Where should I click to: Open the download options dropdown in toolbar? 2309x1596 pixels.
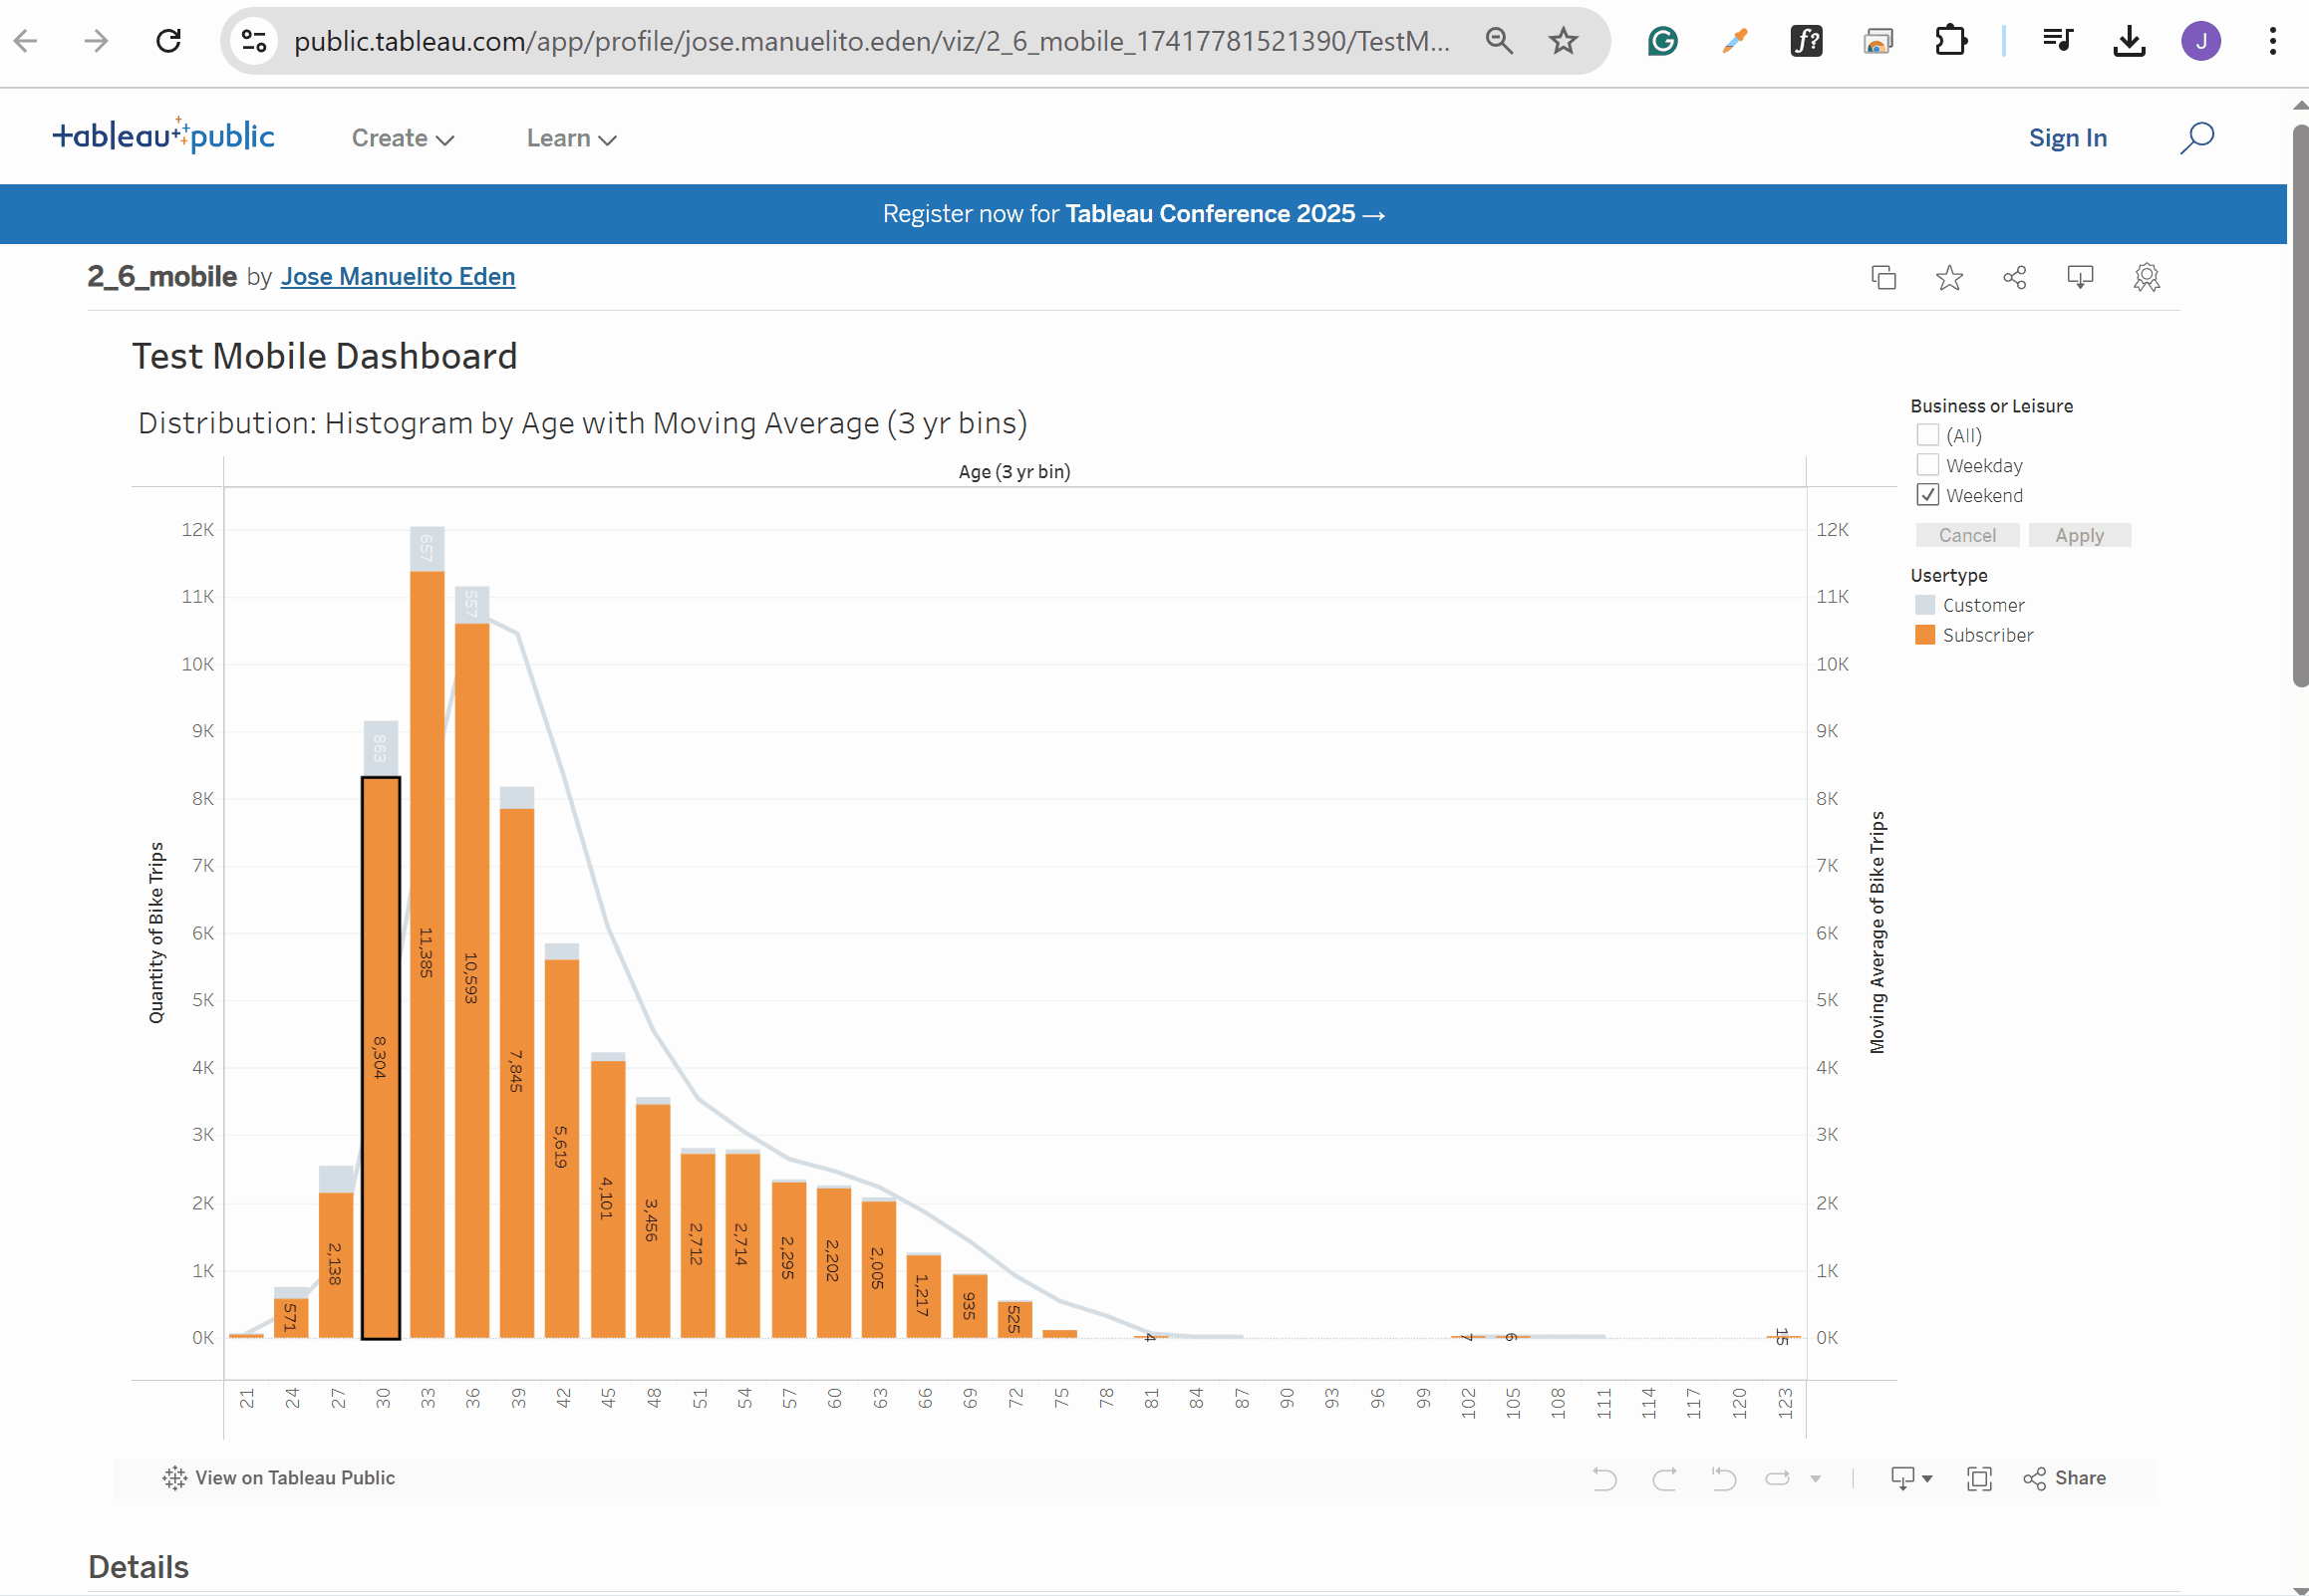[1911, 1478]
